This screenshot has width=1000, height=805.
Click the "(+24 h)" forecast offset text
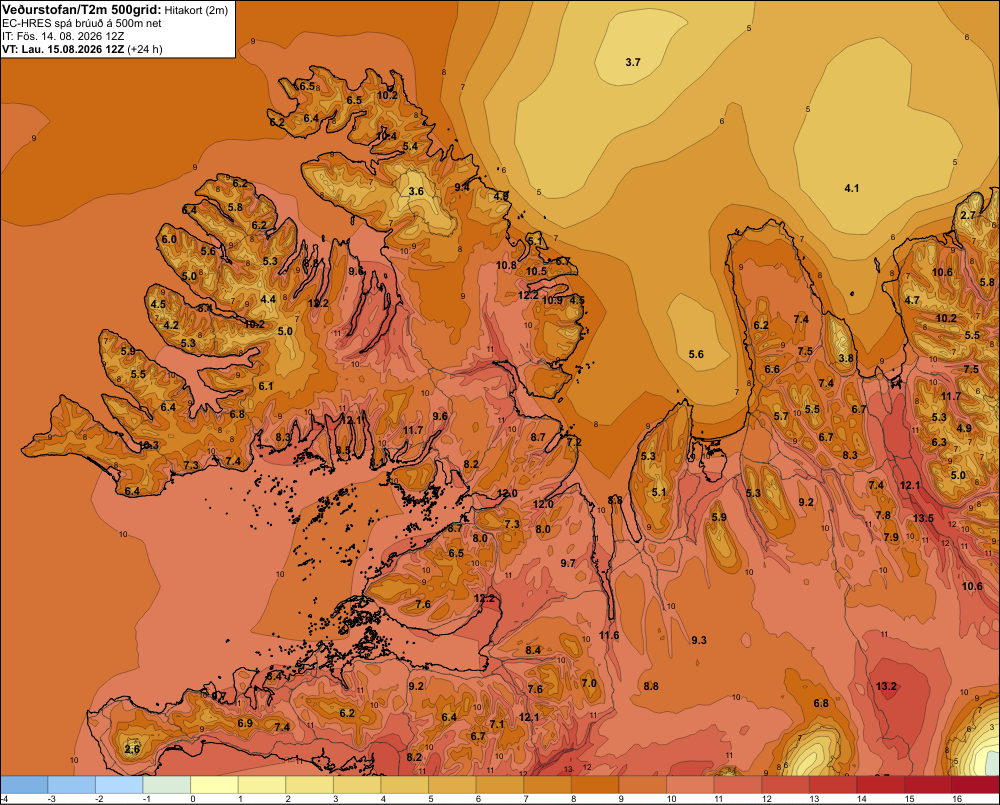click(145, 49)
